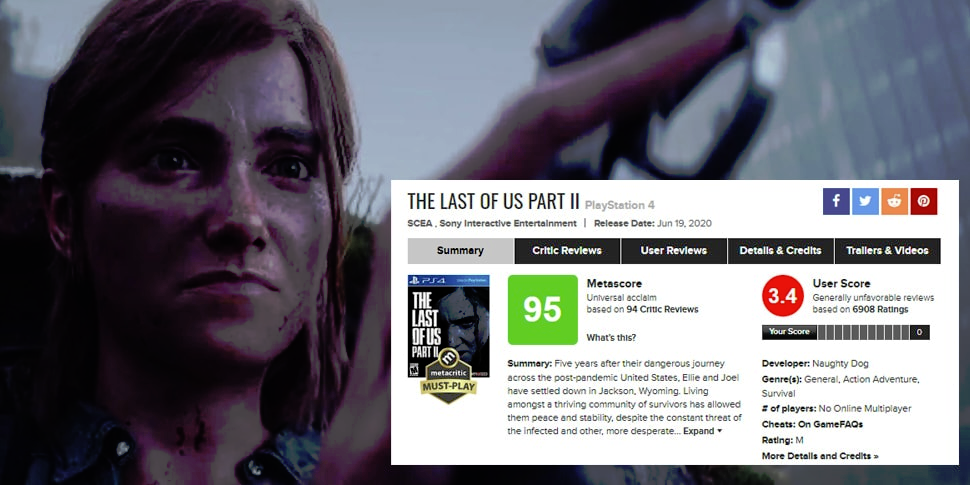Screen dimensions: 970x485
Task: Share the page via Twitter icon
Action: [865, 201]
